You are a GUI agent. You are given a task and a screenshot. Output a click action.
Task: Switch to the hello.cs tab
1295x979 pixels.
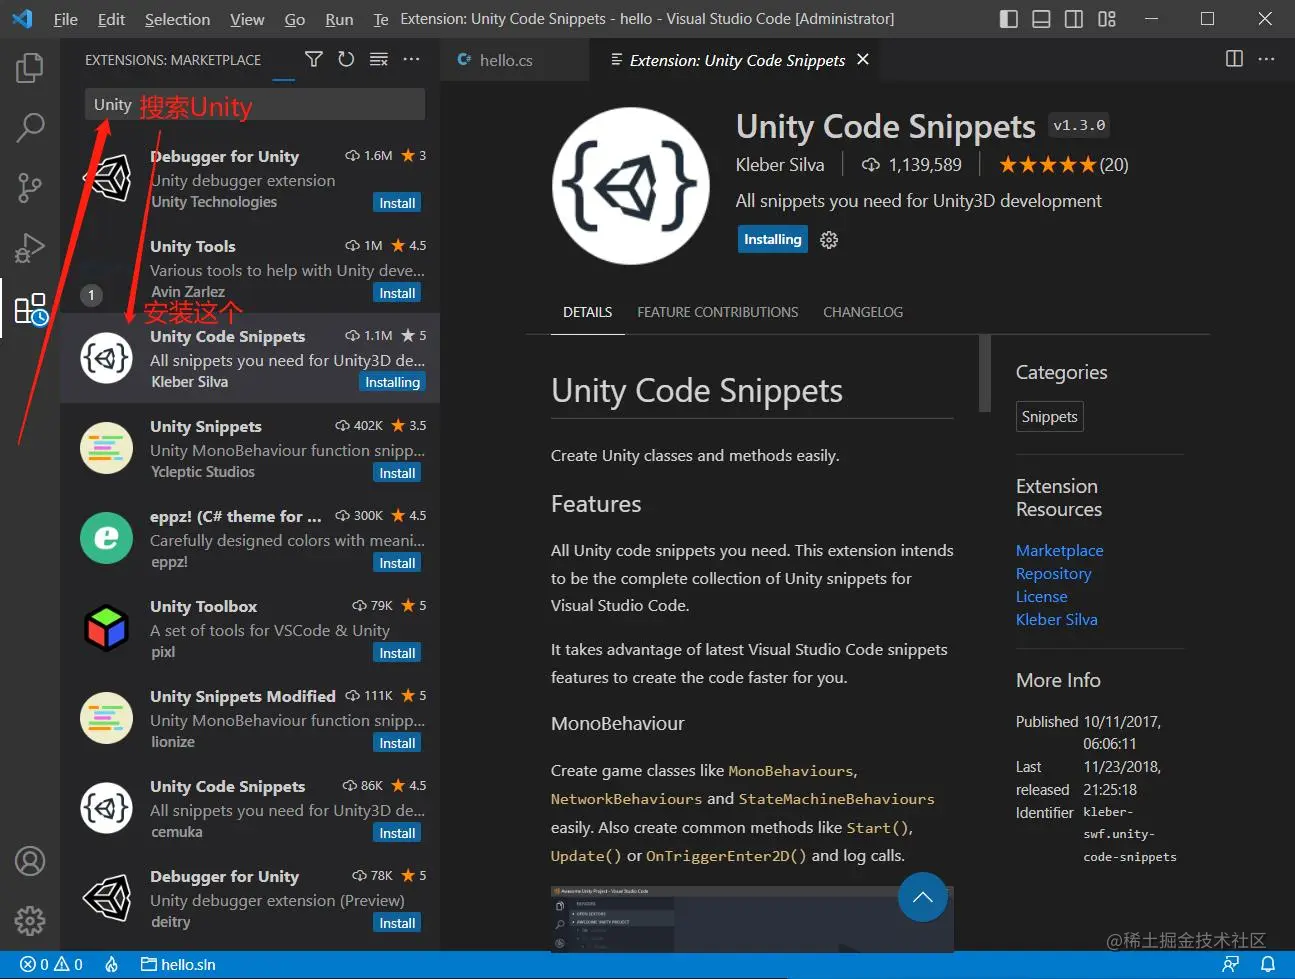pyautogui.click(x=504, y=59)
